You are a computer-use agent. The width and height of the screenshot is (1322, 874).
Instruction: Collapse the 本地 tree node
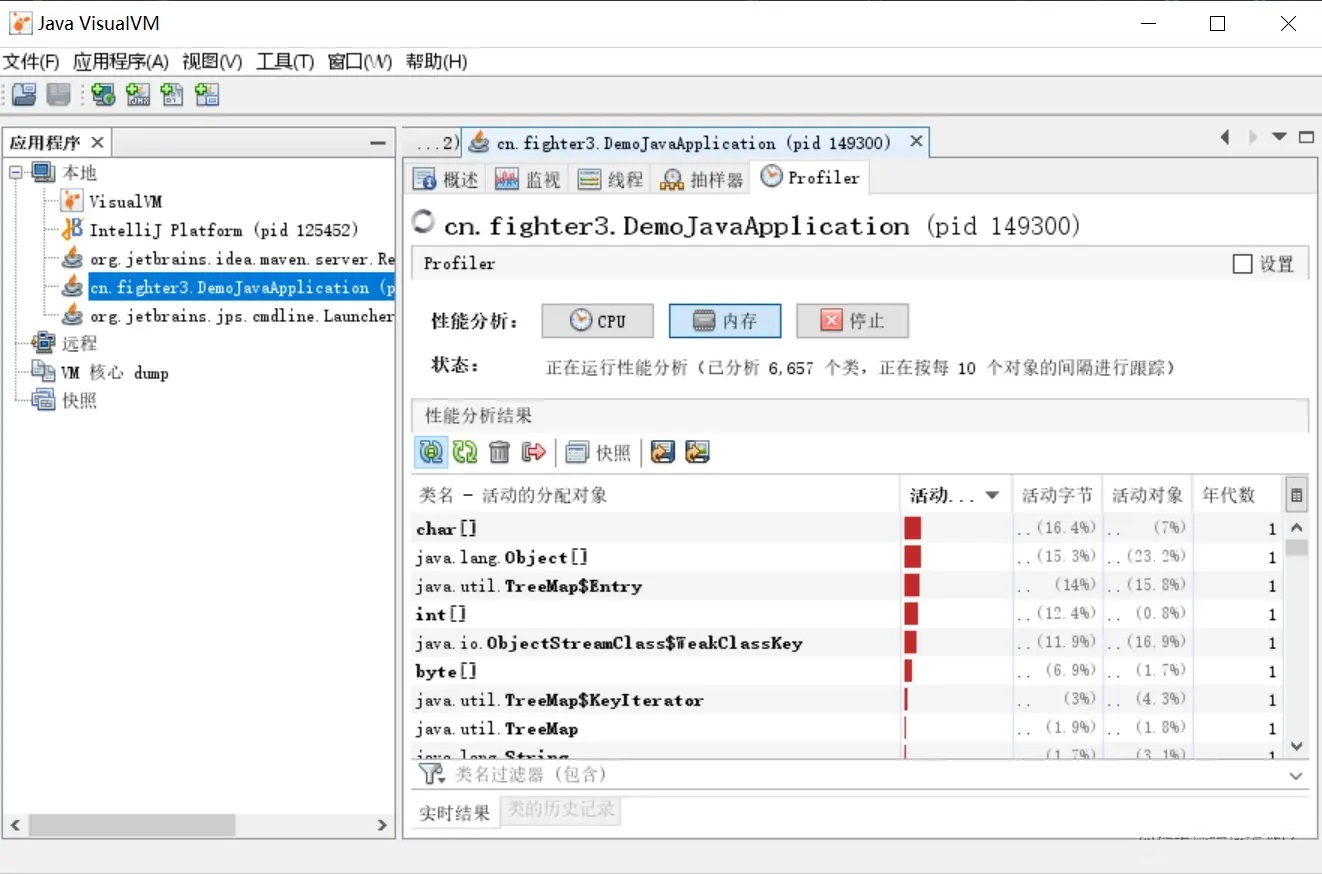pos(16,172)
